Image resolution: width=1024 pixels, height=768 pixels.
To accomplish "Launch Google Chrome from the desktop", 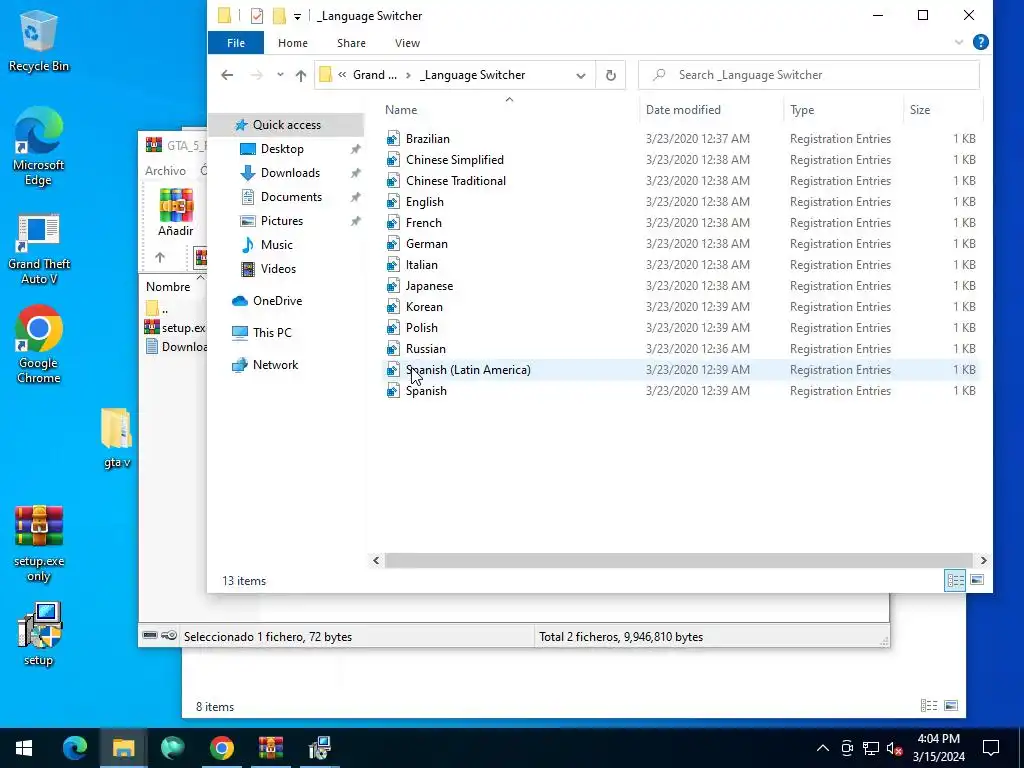I will pos(39,344).
